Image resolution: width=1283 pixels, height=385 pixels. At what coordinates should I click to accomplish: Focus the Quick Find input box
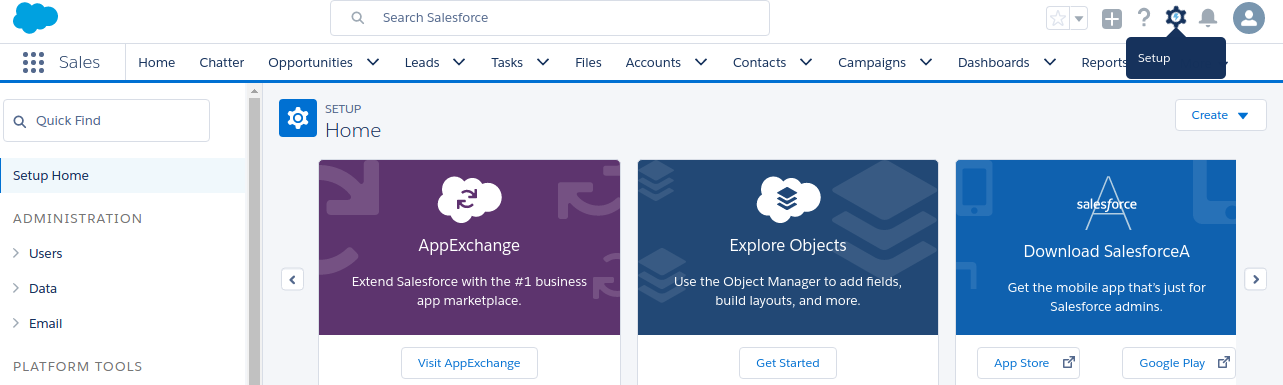click(107, 120)
